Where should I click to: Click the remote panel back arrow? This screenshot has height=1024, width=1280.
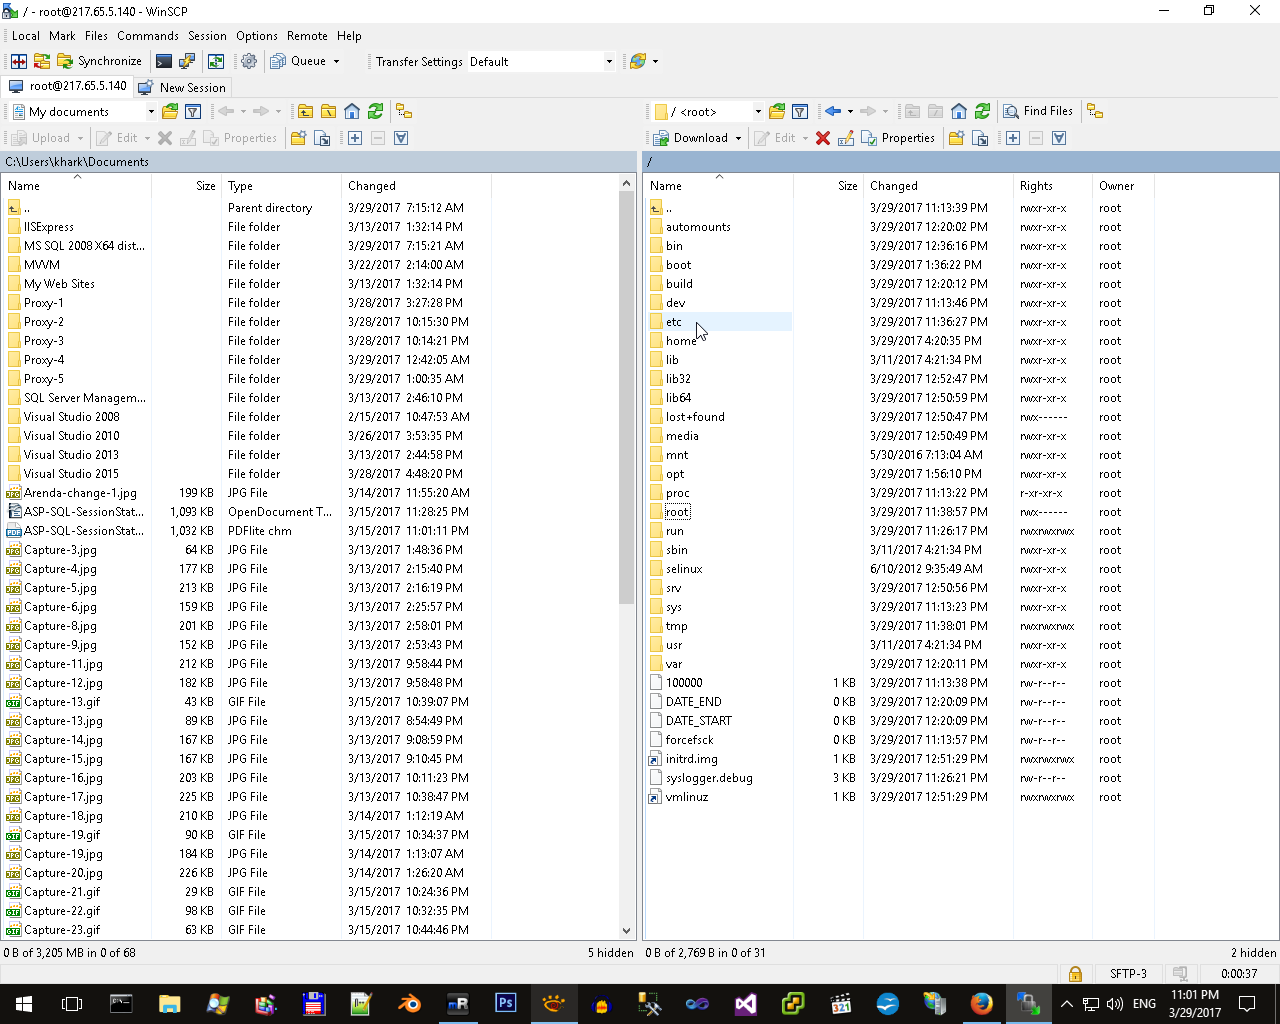pos(832,112)
